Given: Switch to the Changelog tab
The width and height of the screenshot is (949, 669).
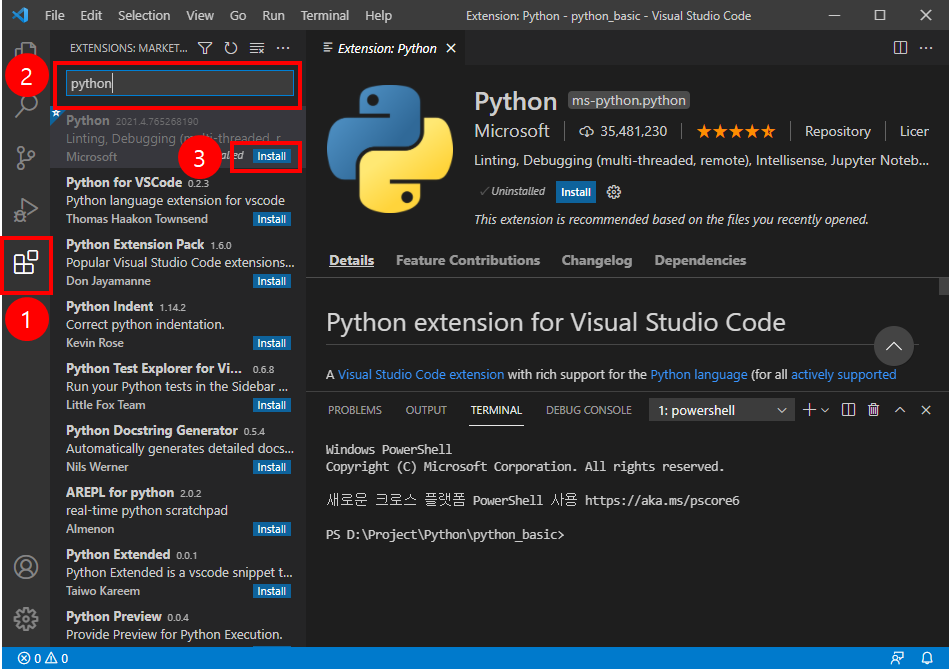Looking at the screenshot, I should 597,260.
